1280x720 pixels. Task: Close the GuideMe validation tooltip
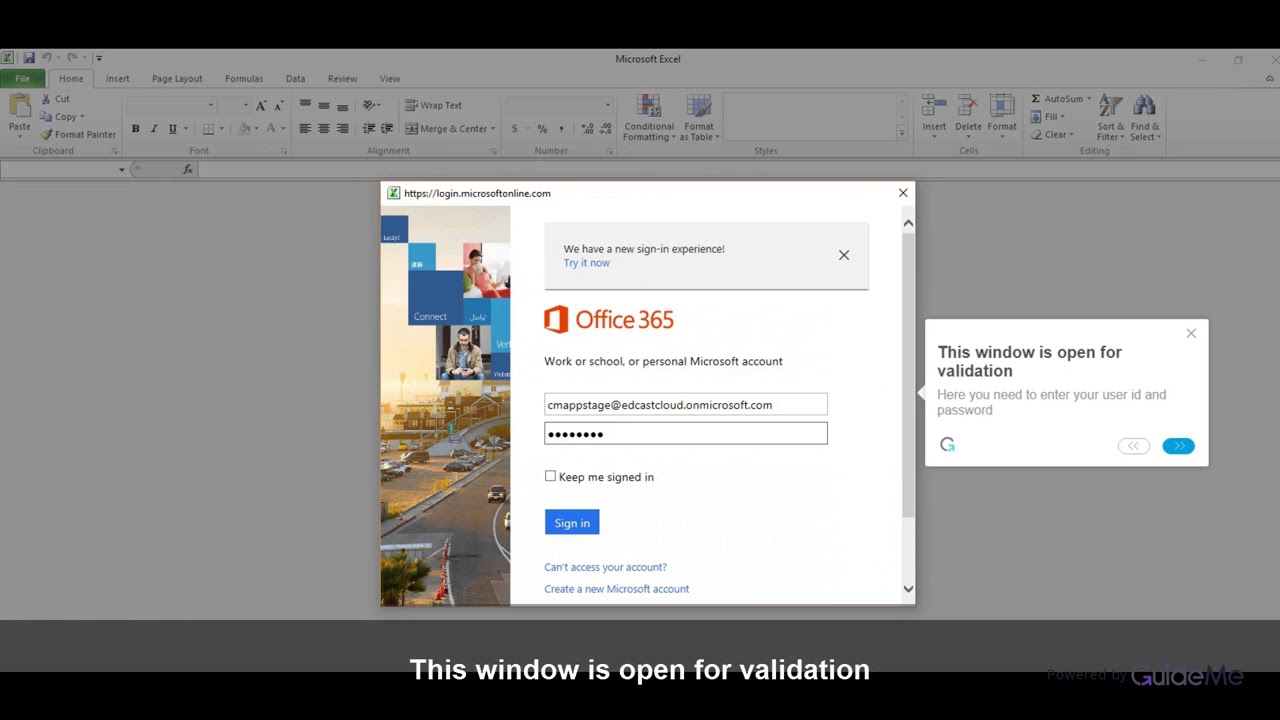[x=1191, y=333]
